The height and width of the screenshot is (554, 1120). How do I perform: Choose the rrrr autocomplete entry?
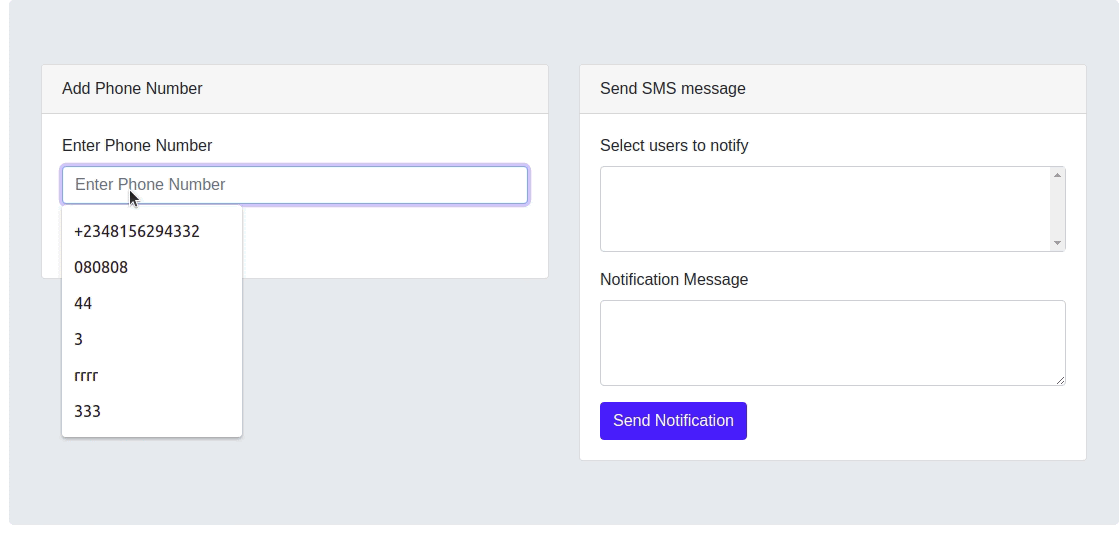(x=86, y=375)
